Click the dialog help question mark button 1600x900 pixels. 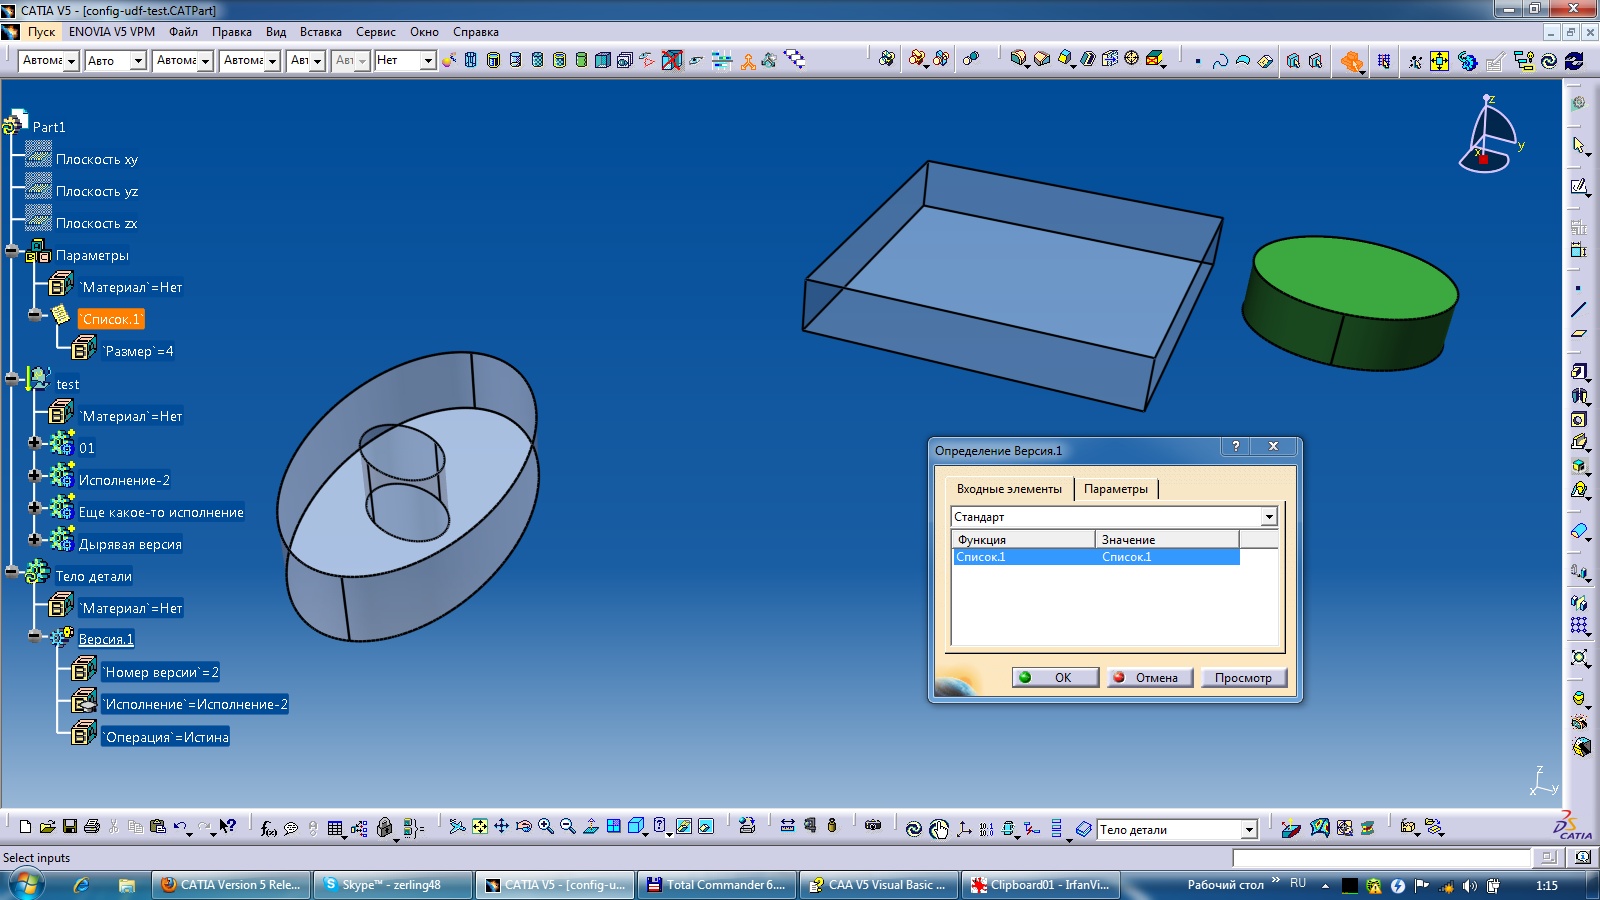point(1236,446)
